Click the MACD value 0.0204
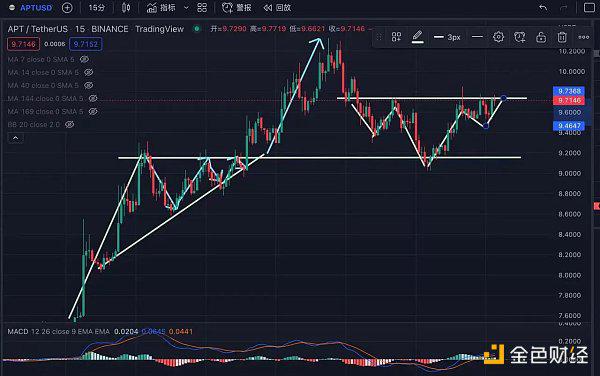This screenshot has width=600, height=376. coord(126,331)
